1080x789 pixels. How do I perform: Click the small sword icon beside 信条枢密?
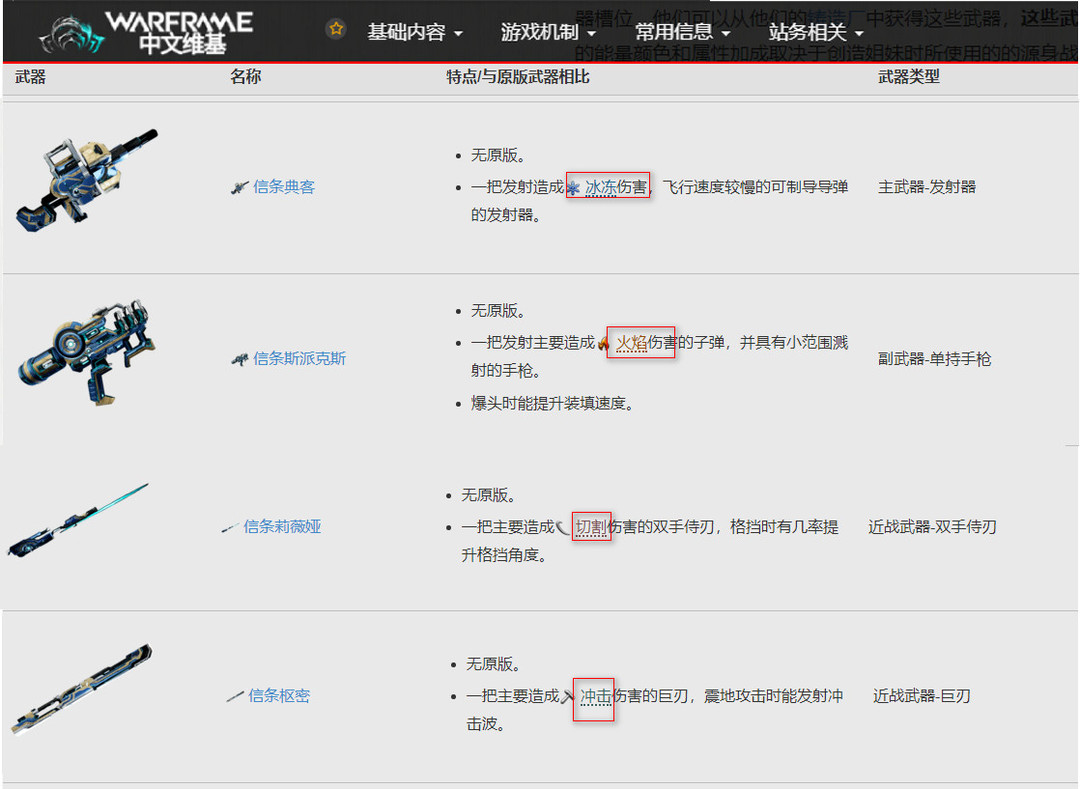pos(234,697)
